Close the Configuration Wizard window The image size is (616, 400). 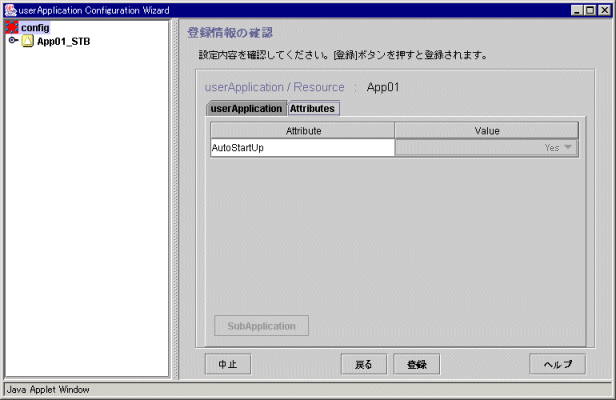pyautogui.click(x=604, y=10)
